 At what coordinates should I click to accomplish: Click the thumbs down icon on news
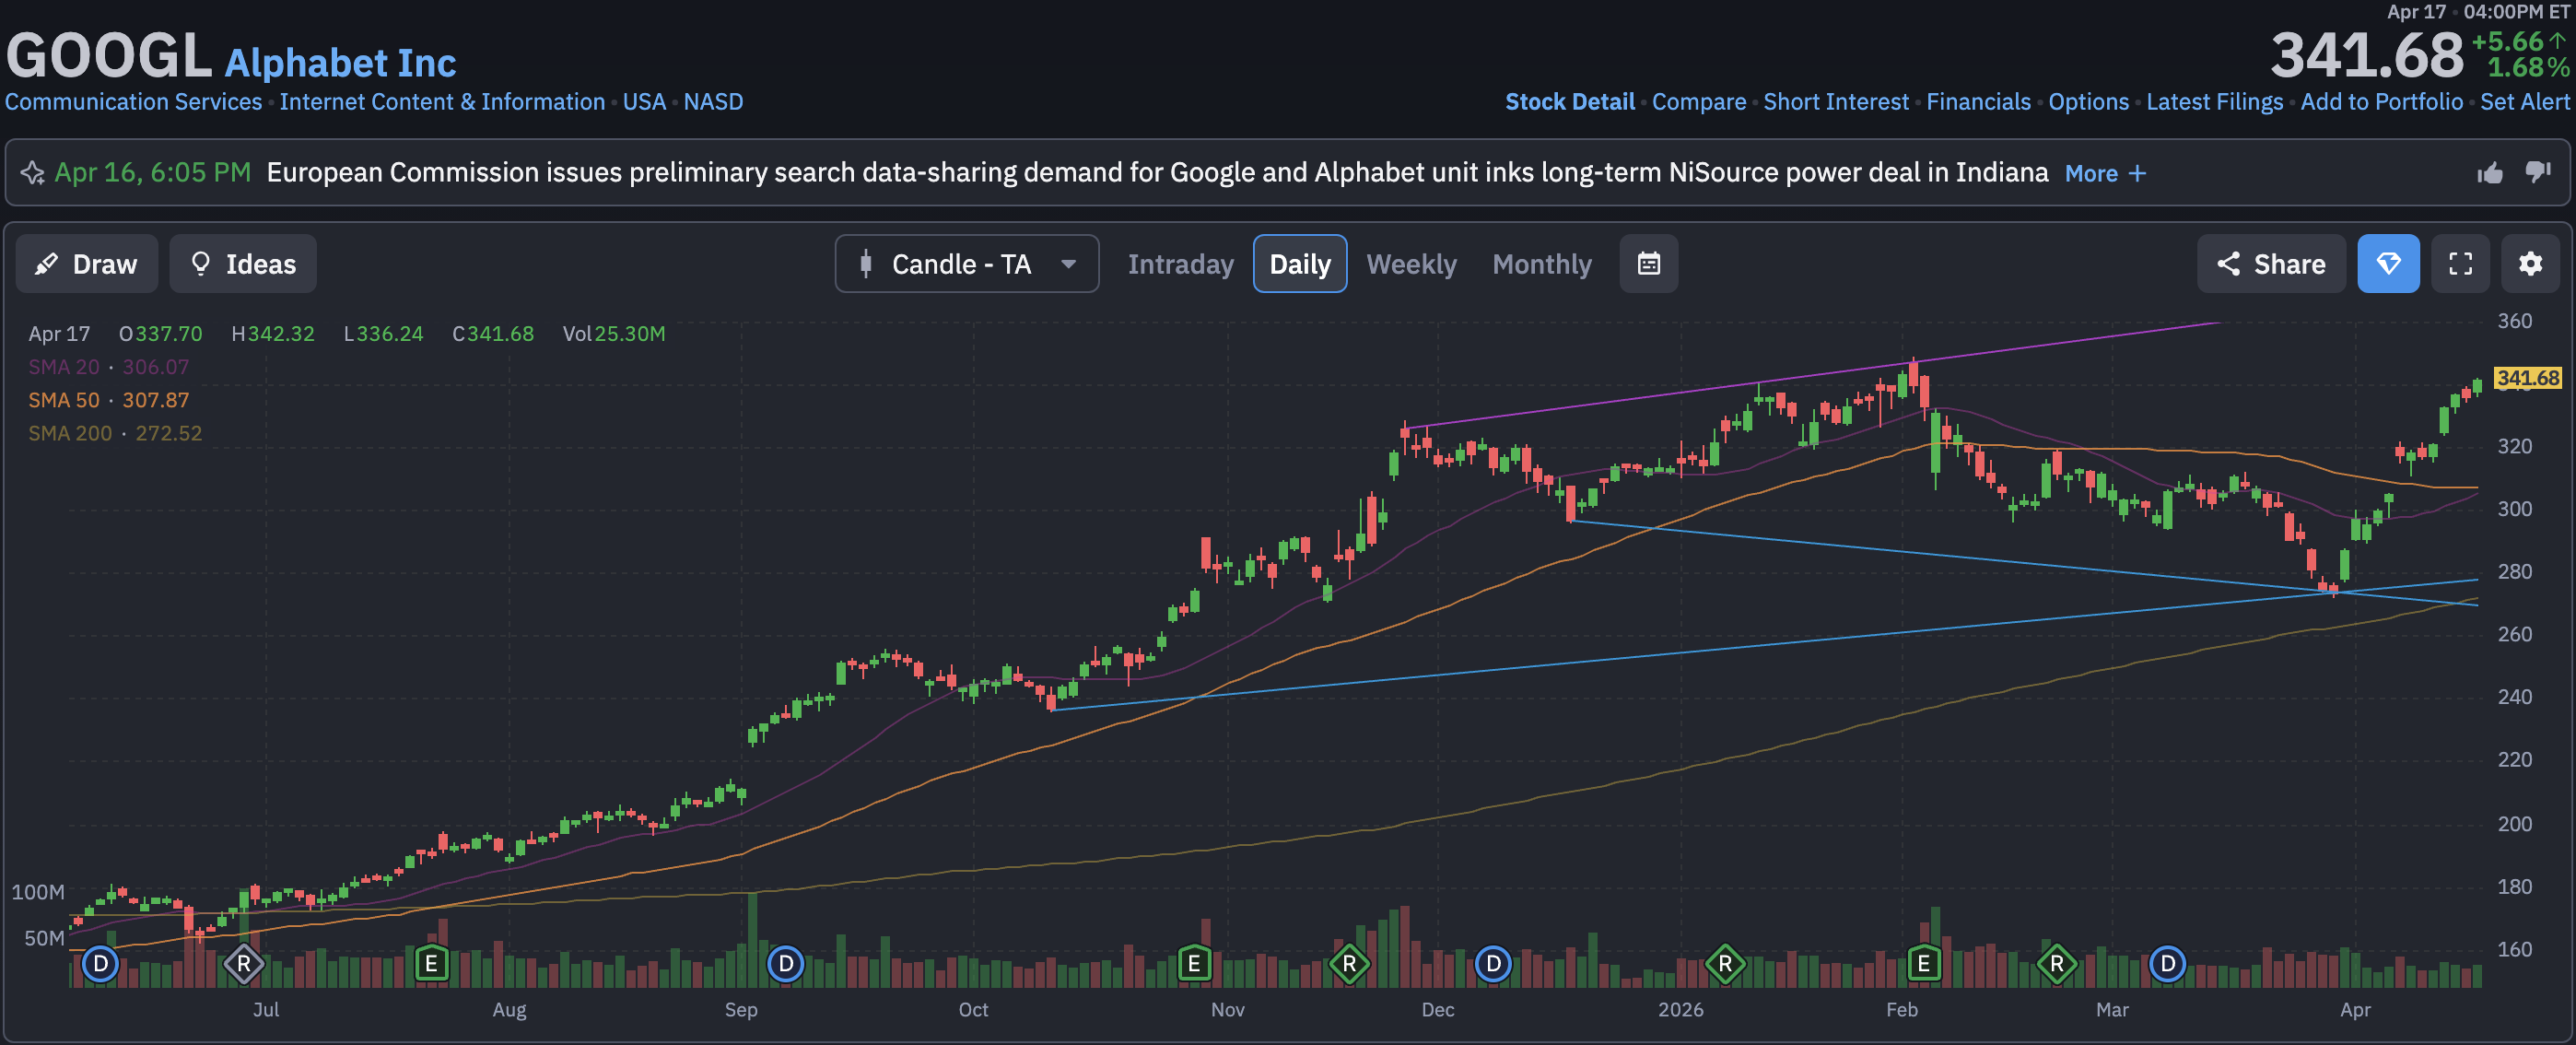2537,173
